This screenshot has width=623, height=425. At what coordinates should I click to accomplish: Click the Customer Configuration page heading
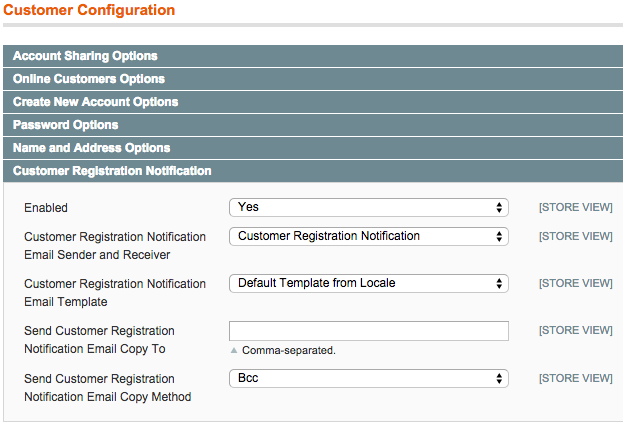[89, 10]
